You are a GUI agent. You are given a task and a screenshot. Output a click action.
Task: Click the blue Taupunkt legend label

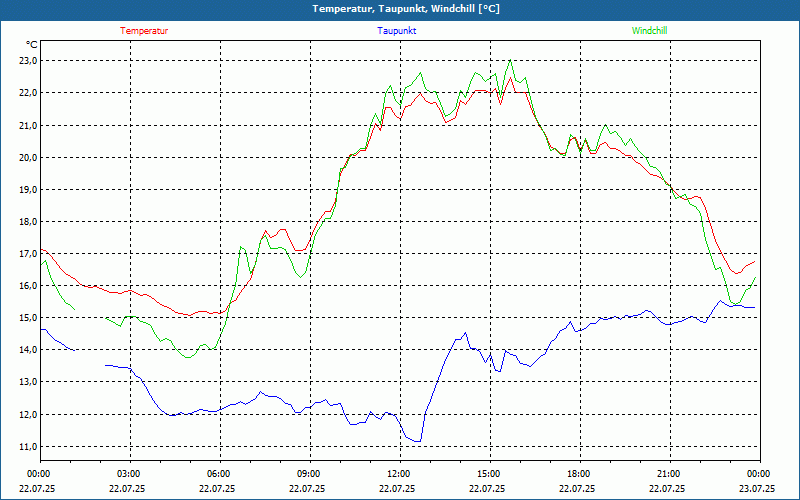coord(396,31)
